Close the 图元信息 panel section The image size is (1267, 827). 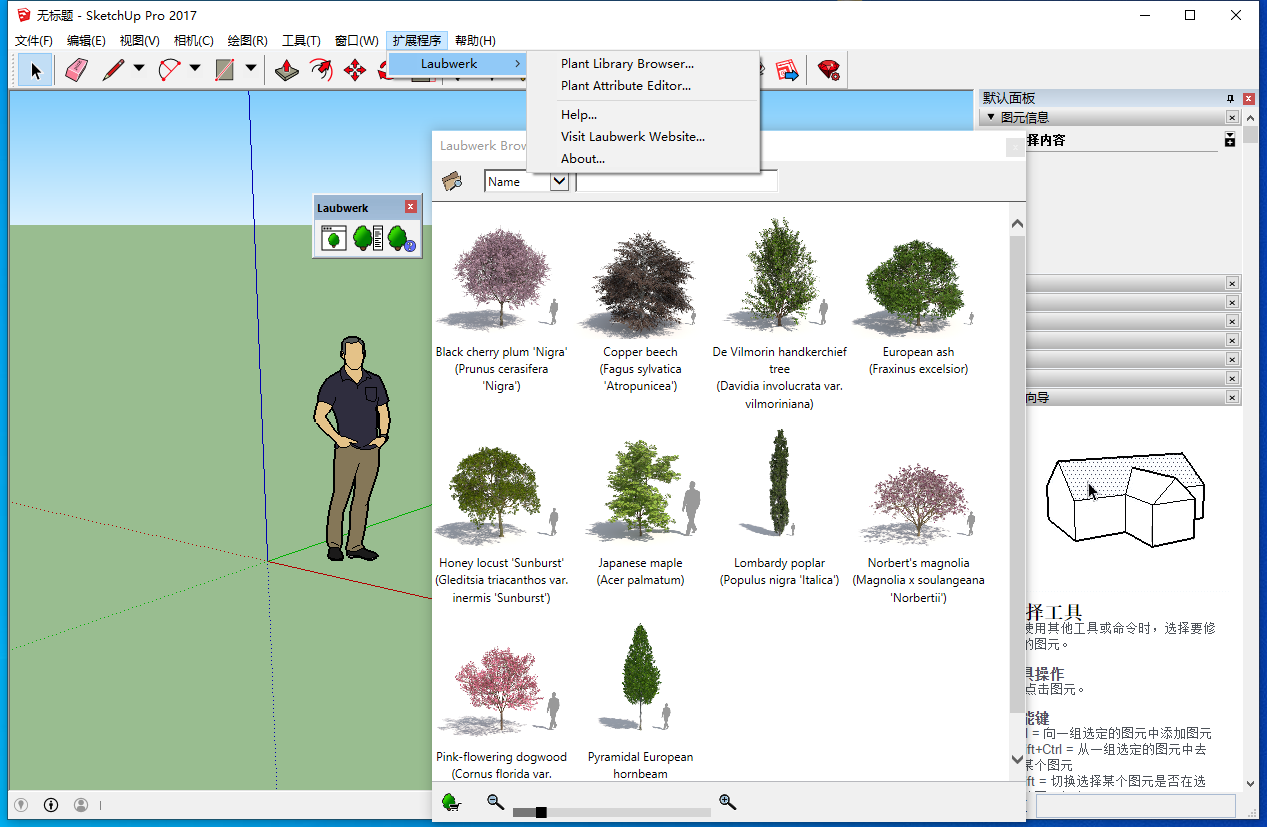pyautogui.click(x=1232, y=117)
